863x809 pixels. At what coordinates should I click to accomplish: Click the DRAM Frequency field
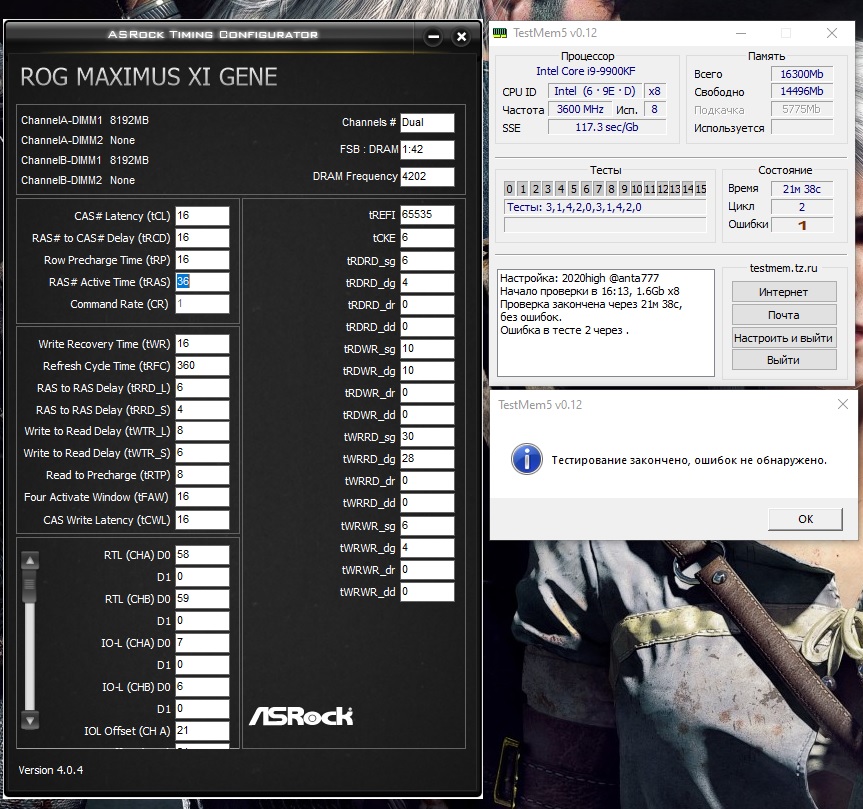coord(427,176)
